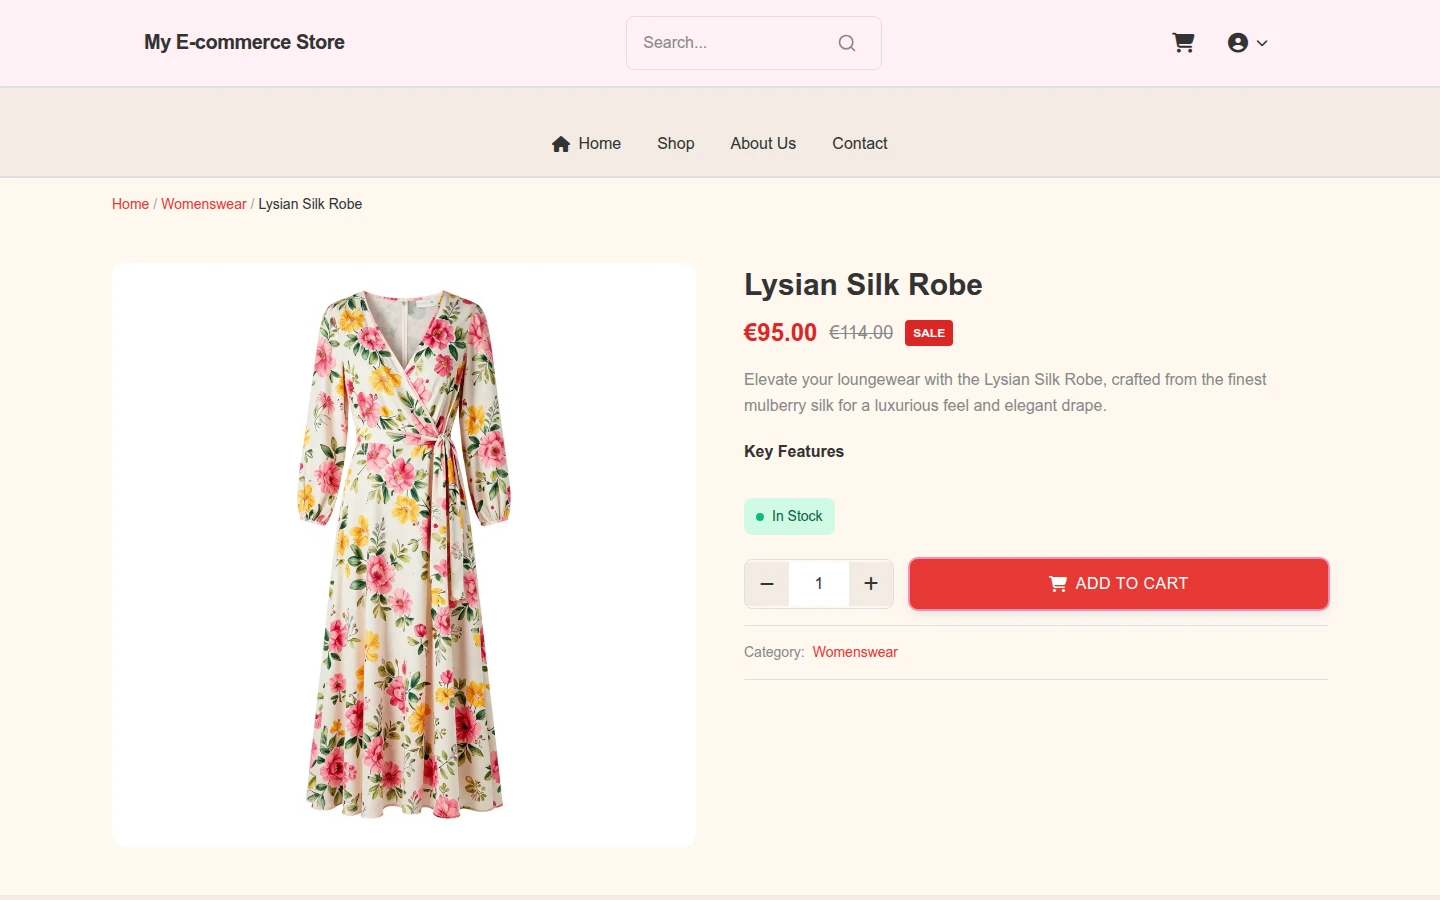
Task: Open the Womenswear category link
Action: (855, 652)
